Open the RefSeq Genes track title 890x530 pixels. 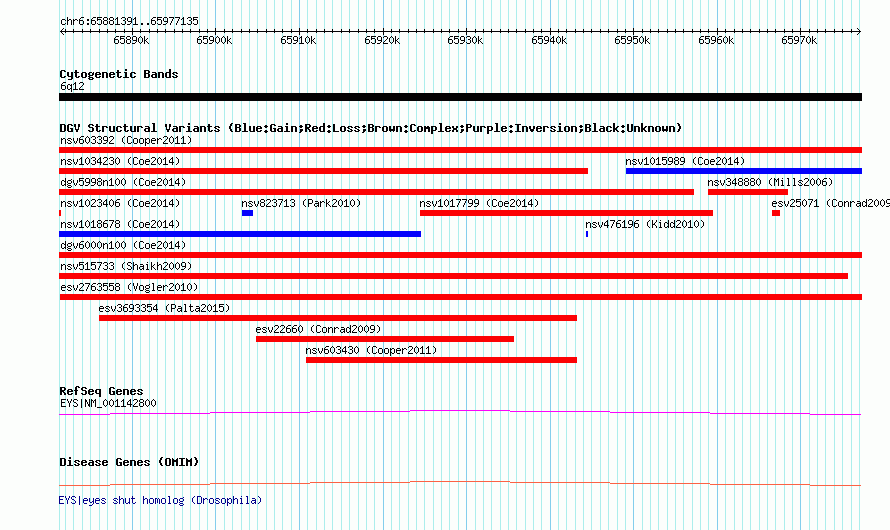click(101, 391)
